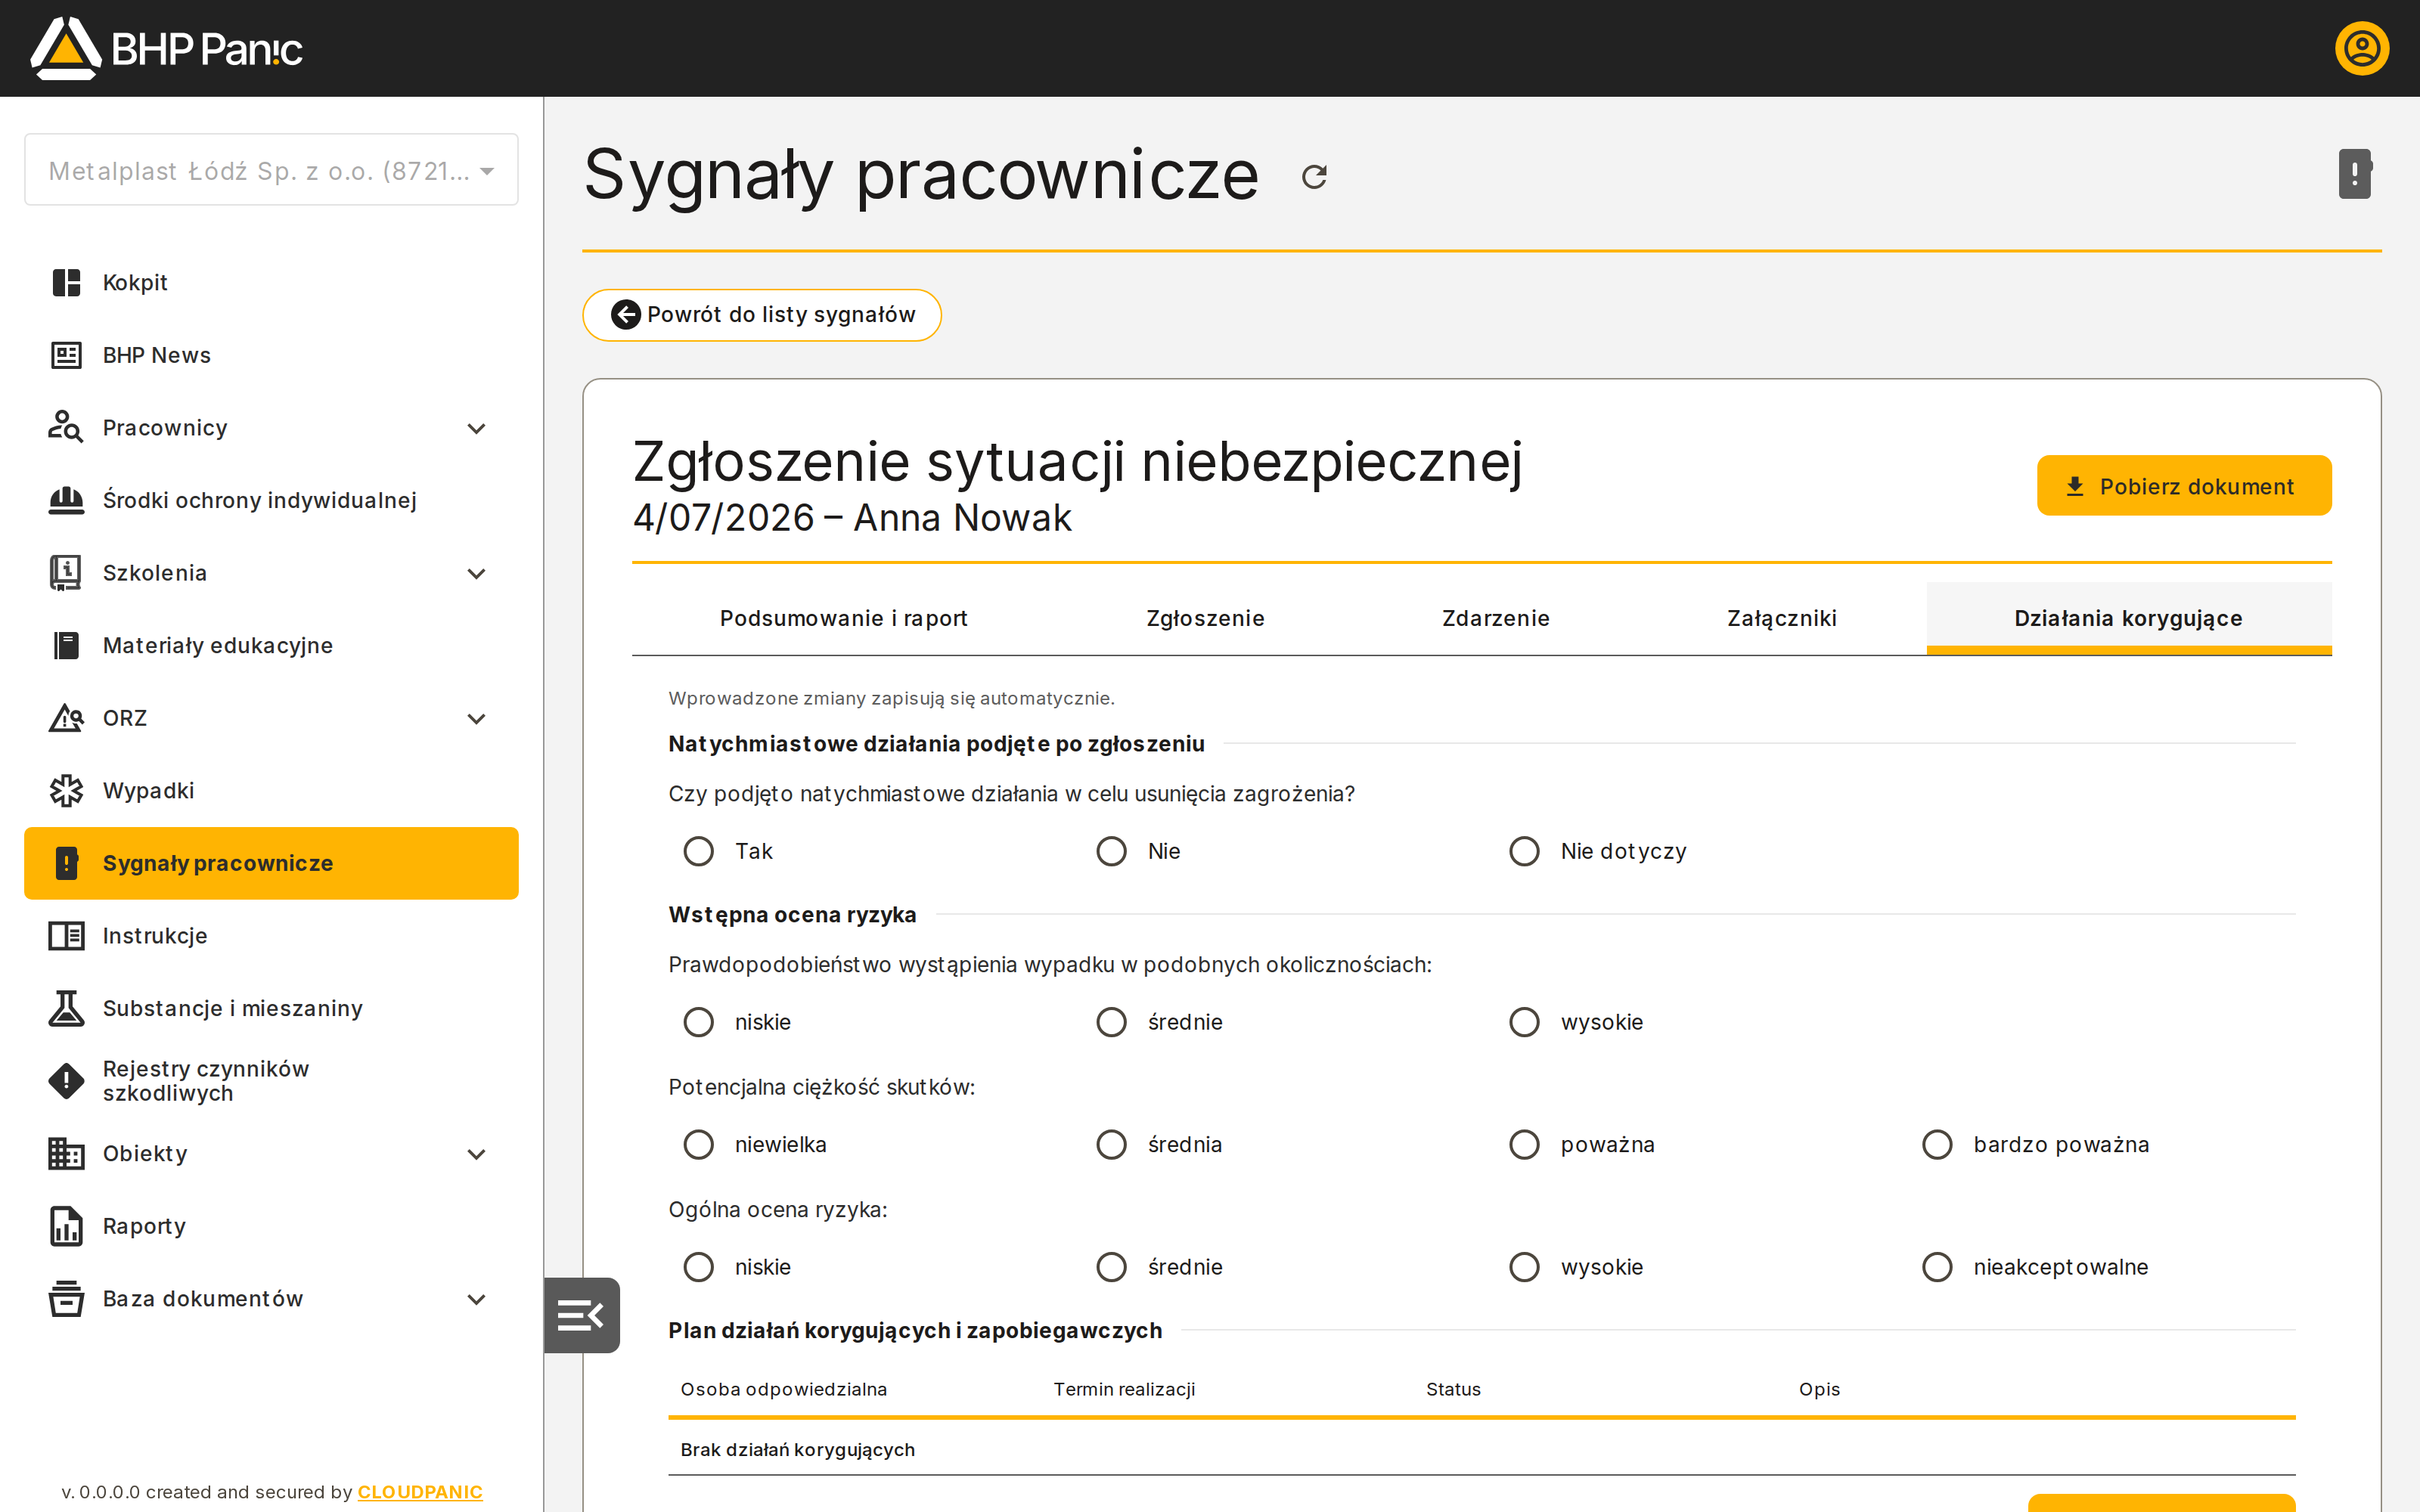Click the Wypadki medical star icon
The image size is (2420, 1512).
point(66,790)
